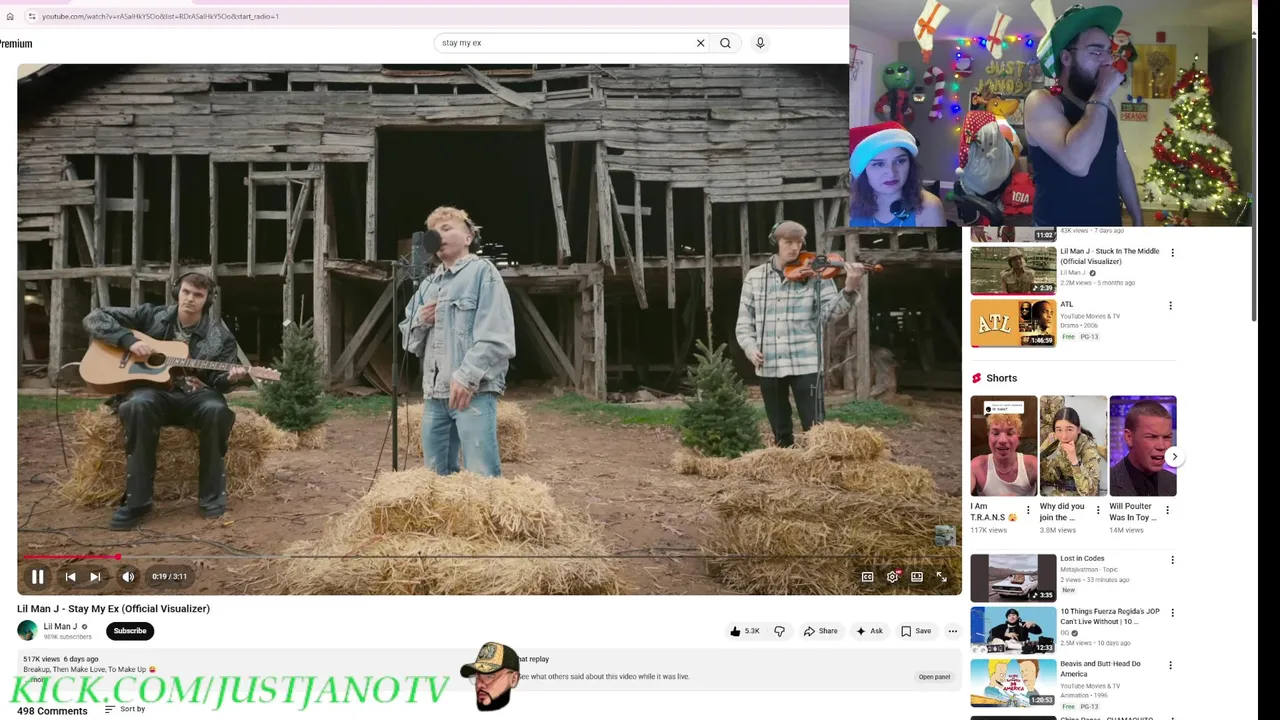The width and height of the screenshot is (1280, 720).
Task: Open 10 Things Fuerza Regida thumbnail
Action: click(x=1013, y=630)
